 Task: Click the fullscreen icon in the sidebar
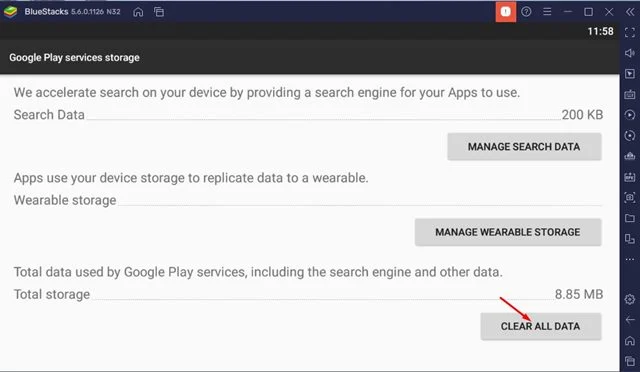click(x=630, y=32)
